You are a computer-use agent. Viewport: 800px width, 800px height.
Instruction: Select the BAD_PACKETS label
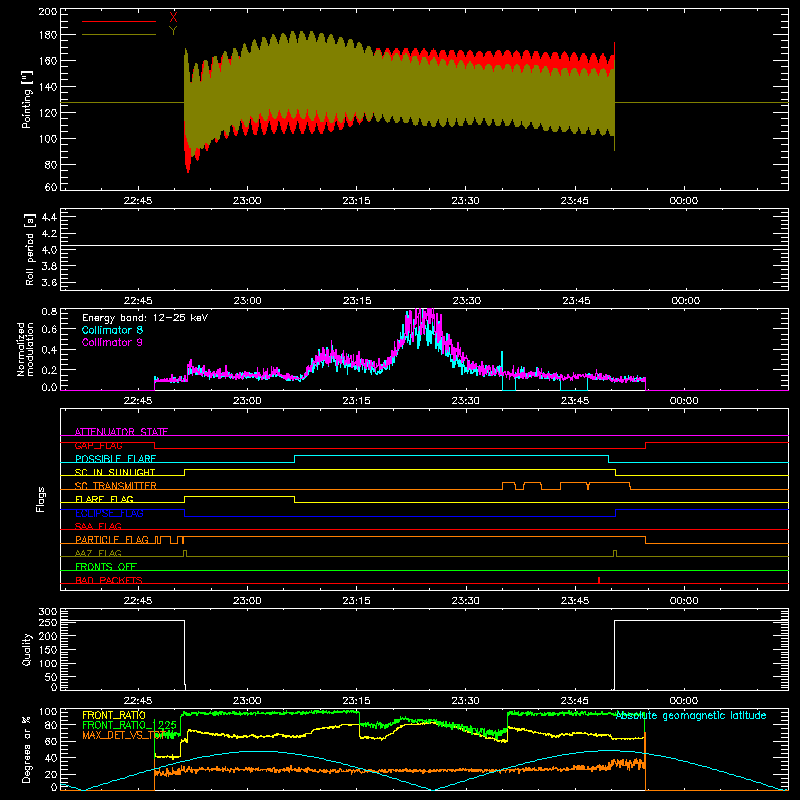click(109, 580)
